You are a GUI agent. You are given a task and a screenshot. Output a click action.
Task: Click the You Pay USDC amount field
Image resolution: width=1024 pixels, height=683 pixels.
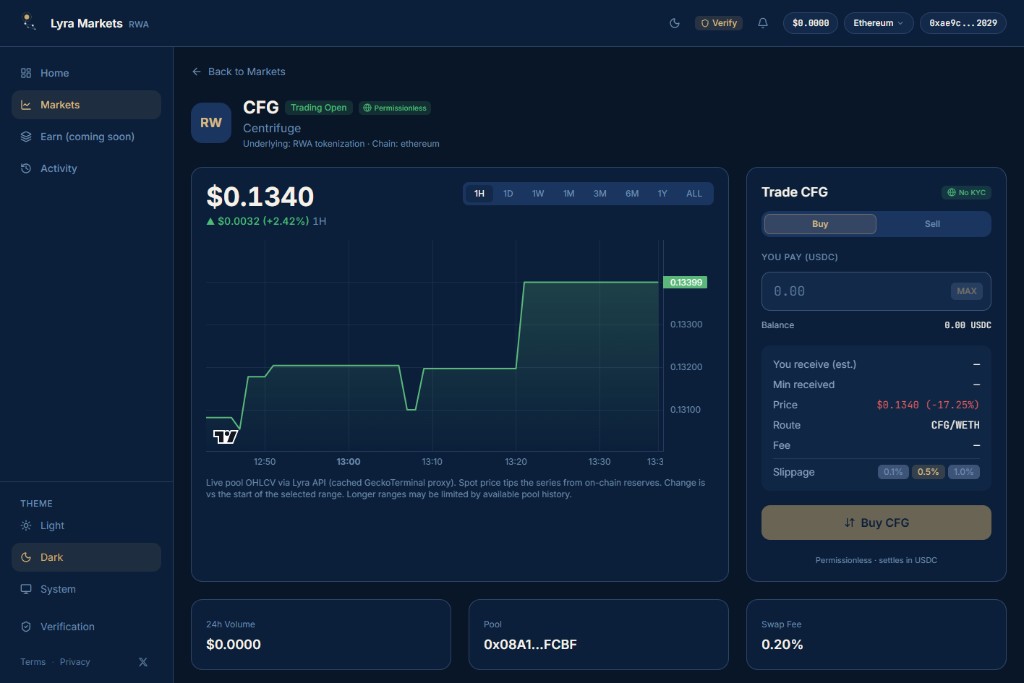(x=876, y=291)
